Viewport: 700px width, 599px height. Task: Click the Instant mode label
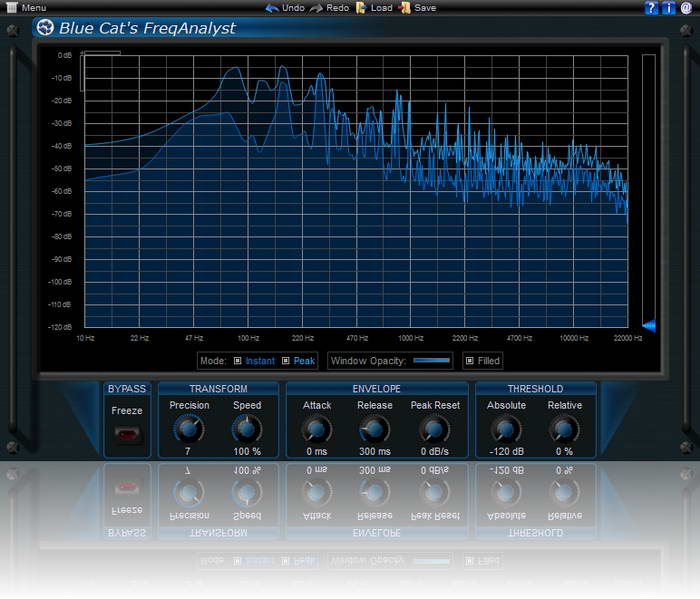coord(260,361)
